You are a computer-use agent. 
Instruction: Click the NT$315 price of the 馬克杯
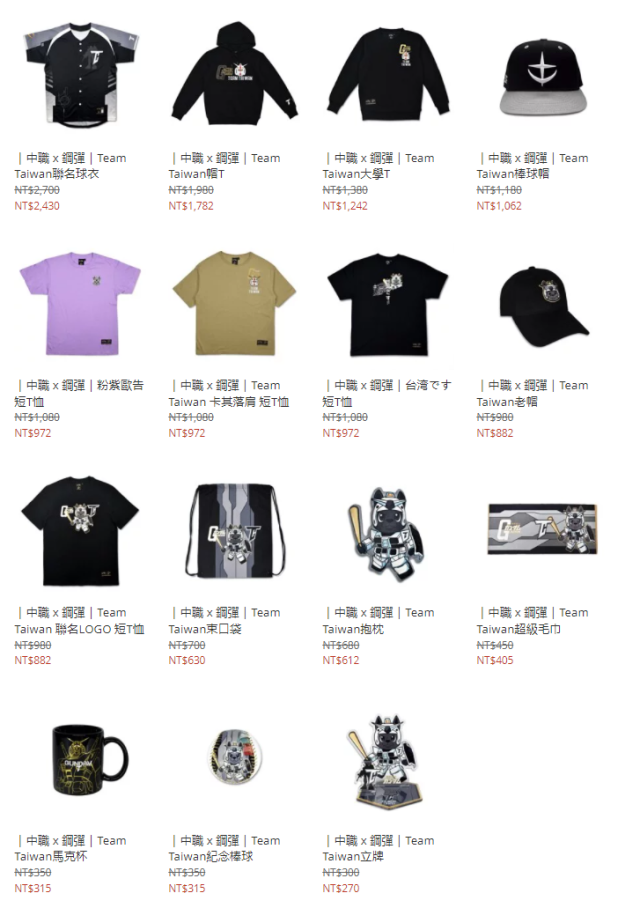tap(33, 888)
